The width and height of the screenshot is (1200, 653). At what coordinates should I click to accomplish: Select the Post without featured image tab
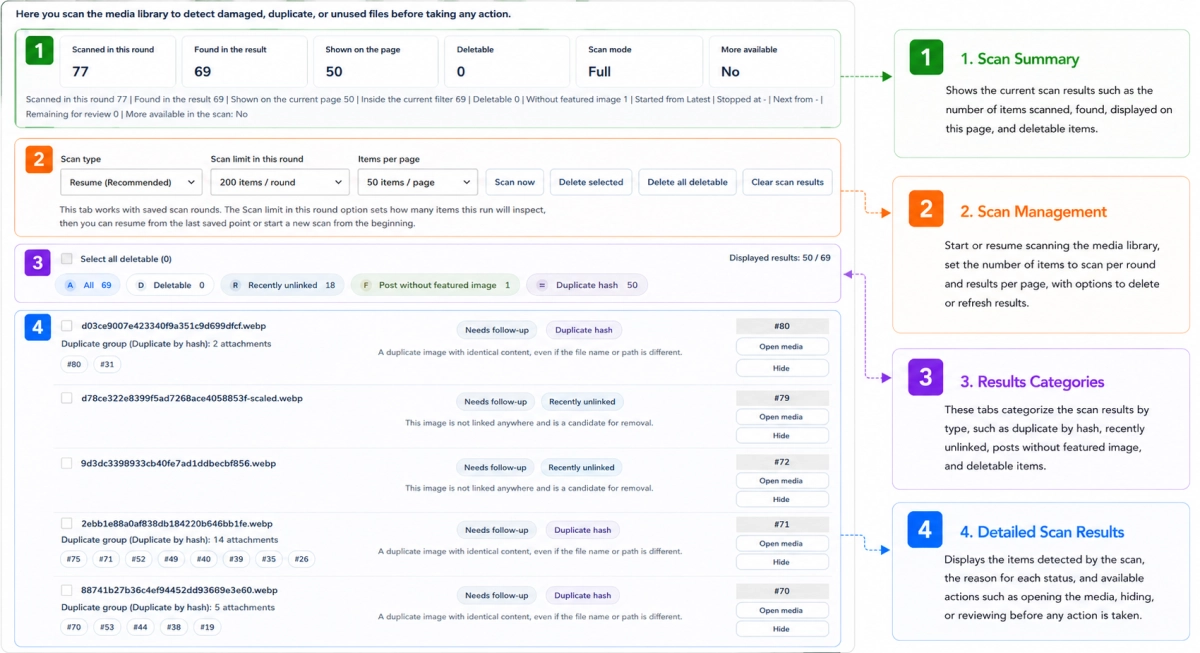coord(435,285)
